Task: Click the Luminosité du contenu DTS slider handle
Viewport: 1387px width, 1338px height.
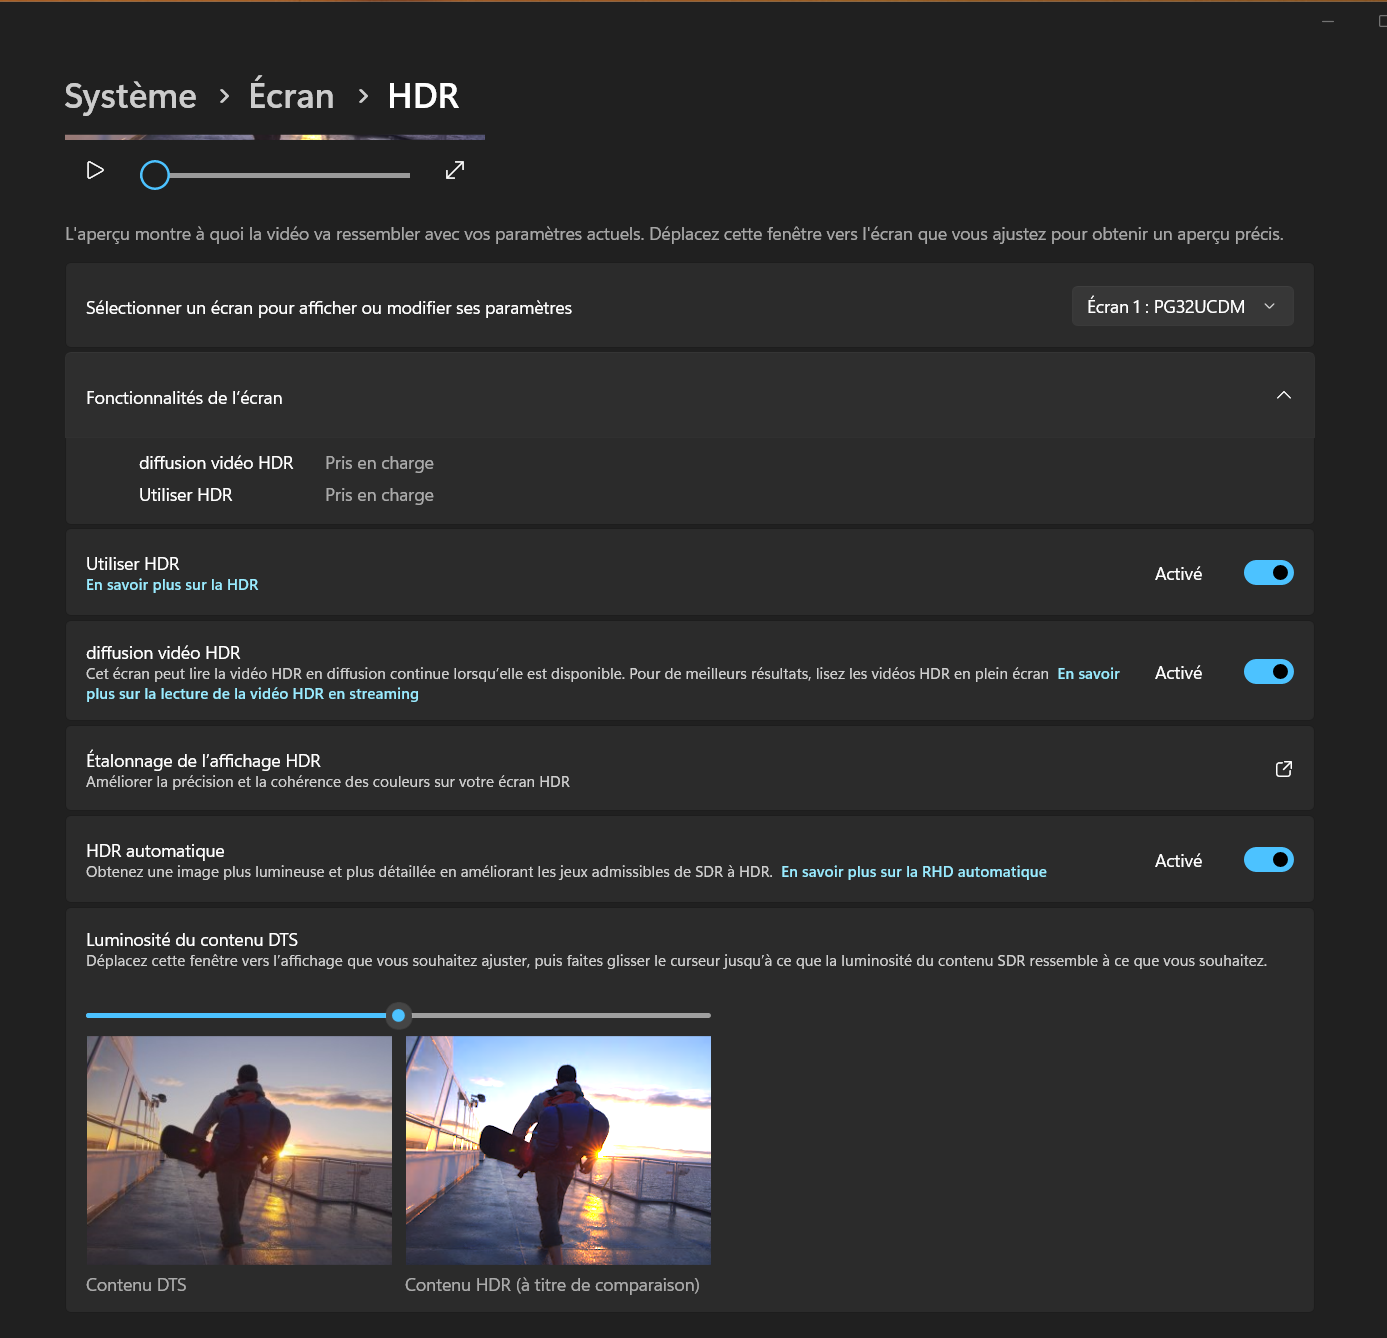Action: [x=398, y=1015]
